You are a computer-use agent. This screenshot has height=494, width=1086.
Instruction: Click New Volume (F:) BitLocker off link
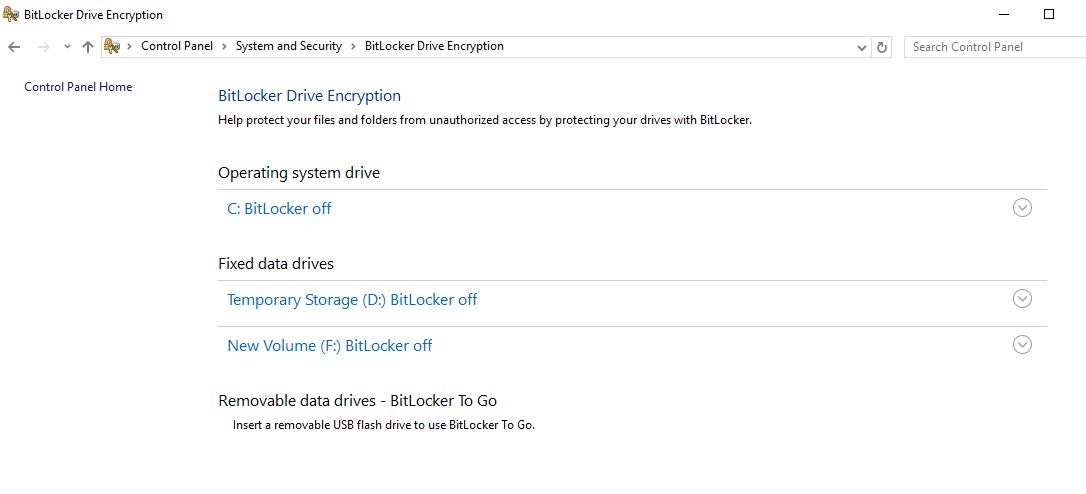pyautogui.click(x=330, y=346)
